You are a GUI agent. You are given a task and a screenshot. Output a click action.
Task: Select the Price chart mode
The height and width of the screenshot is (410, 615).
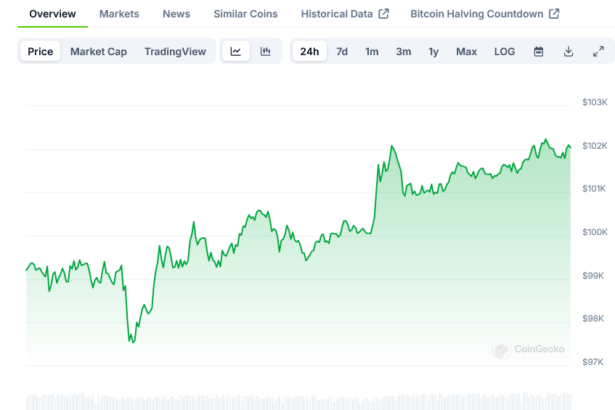[x=41, y=52]
